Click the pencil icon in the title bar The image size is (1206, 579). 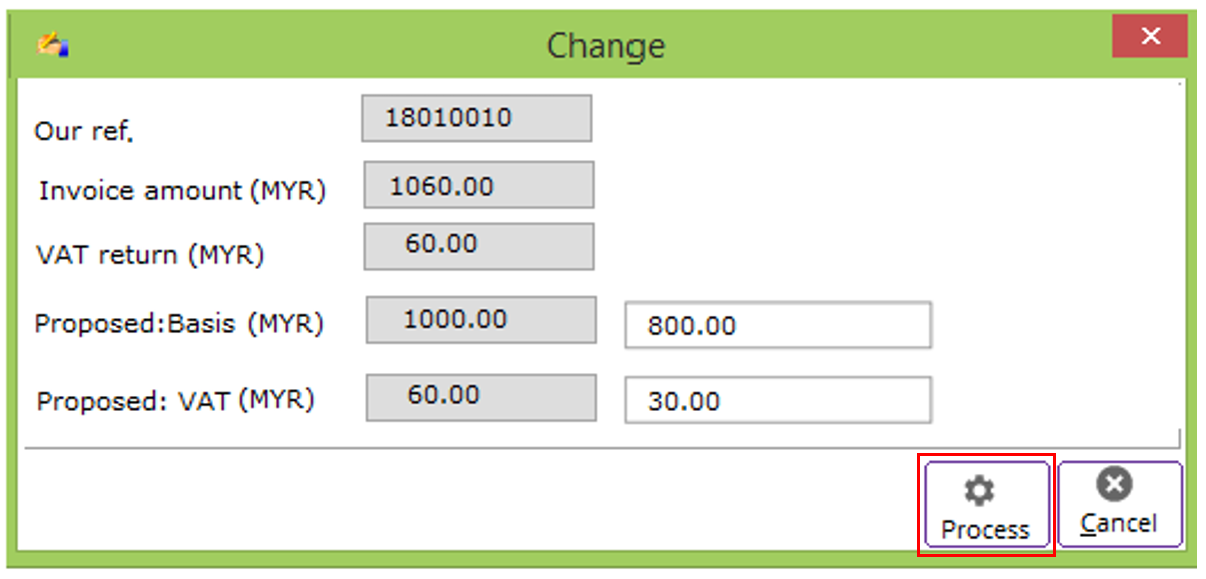[x=52, y=45]
